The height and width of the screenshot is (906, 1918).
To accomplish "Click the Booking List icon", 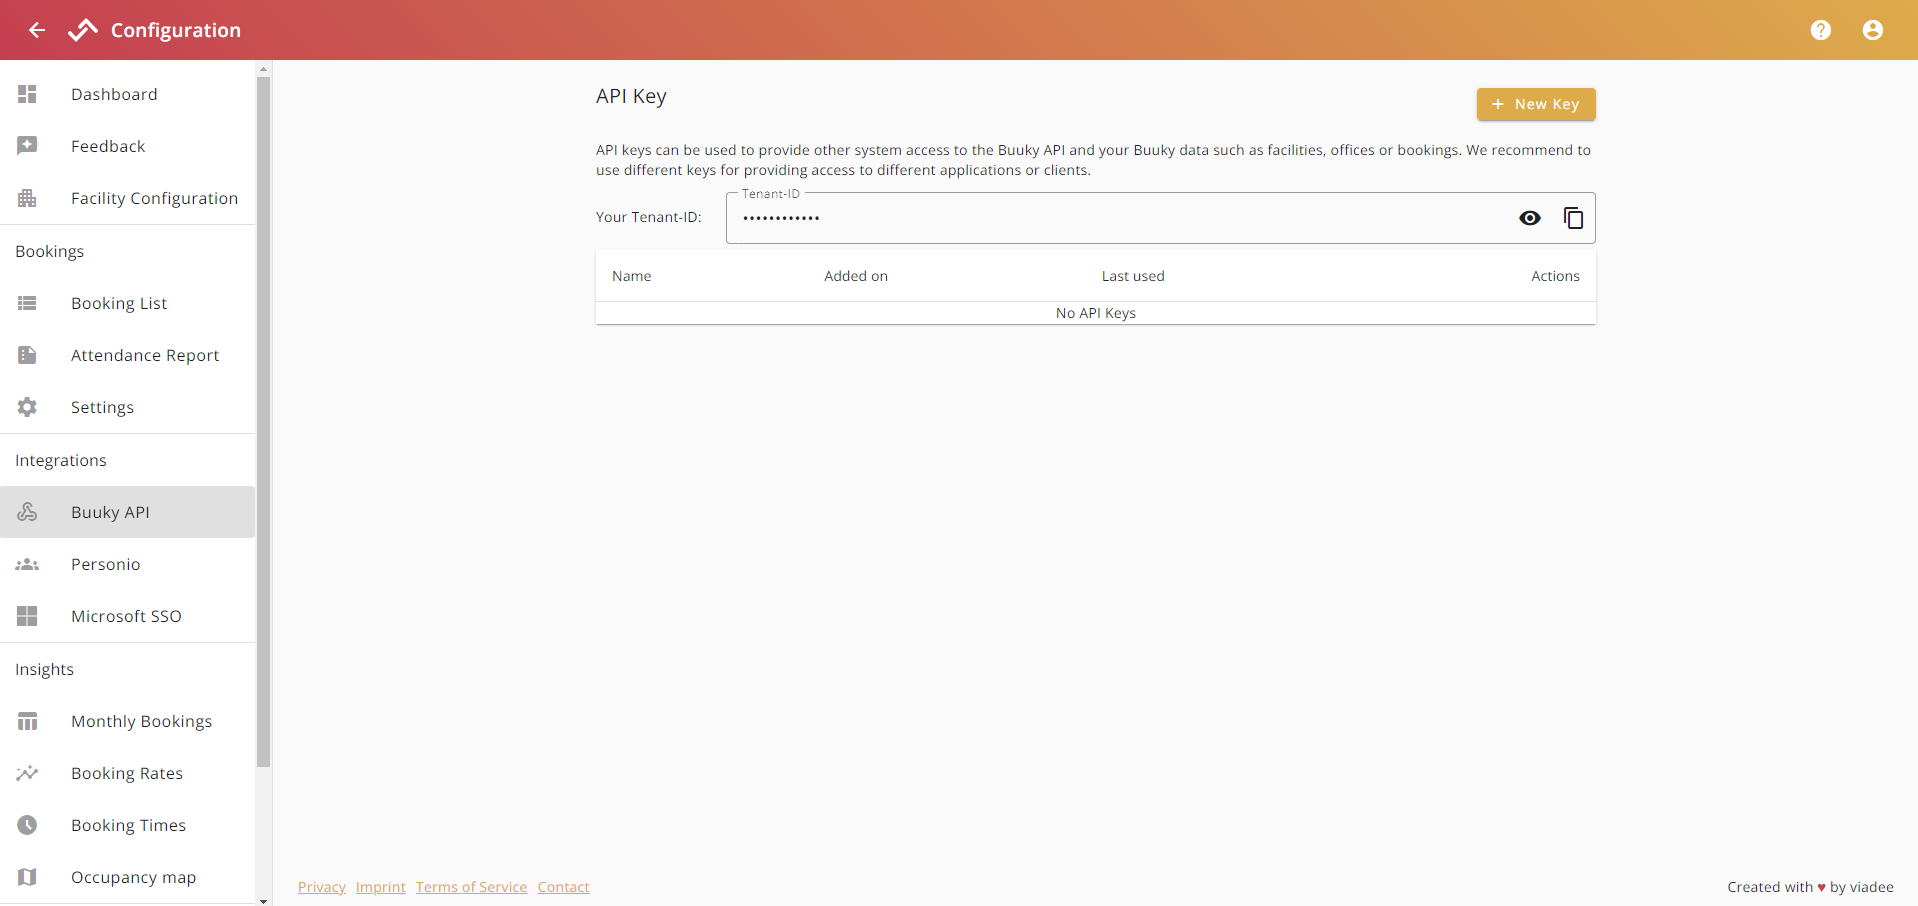I will 27,303.
